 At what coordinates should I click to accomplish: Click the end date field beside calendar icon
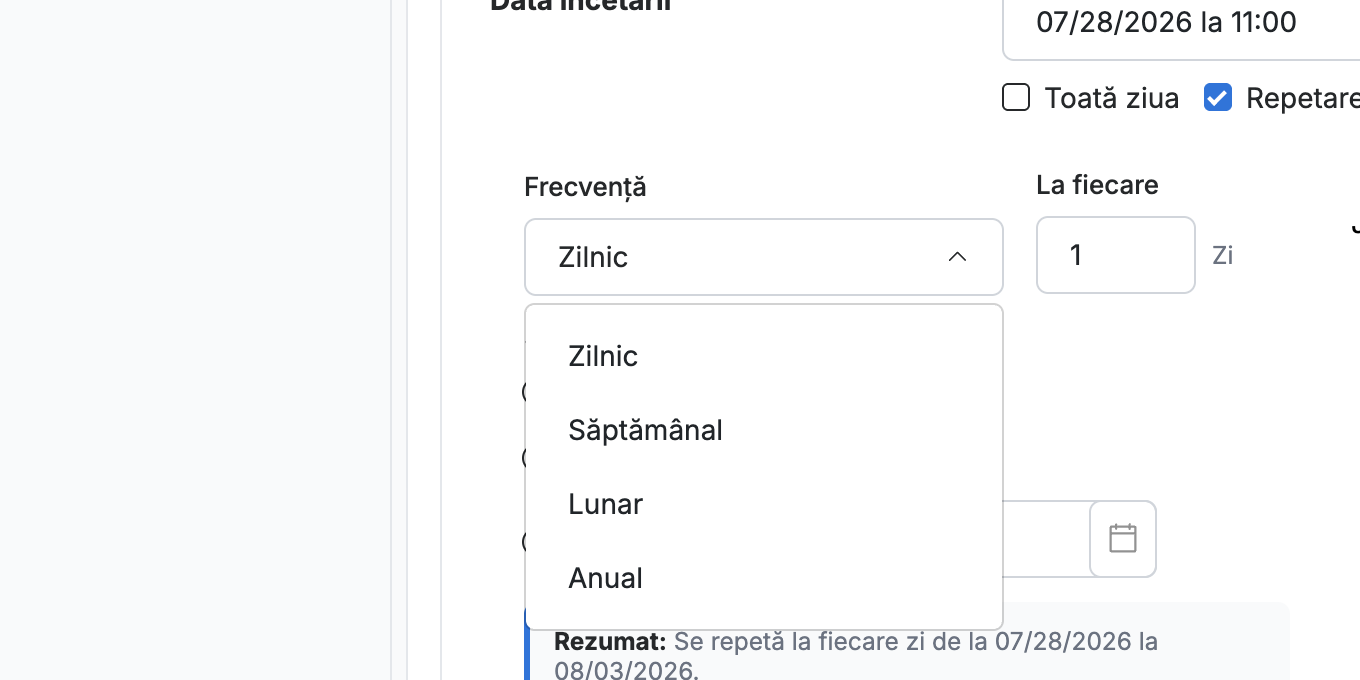coord(1046,539)
